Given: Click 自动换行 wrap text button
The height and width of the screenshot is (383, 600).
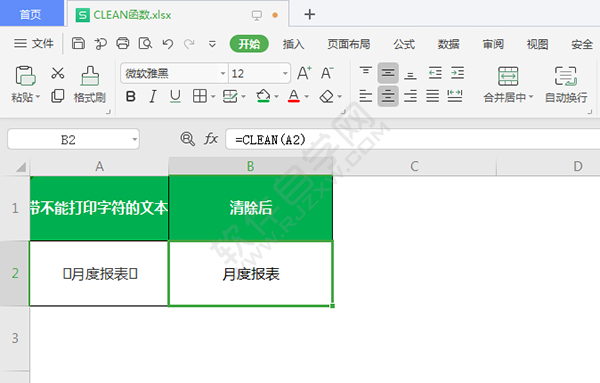Looking at the screenshot, I should point(566,85).
